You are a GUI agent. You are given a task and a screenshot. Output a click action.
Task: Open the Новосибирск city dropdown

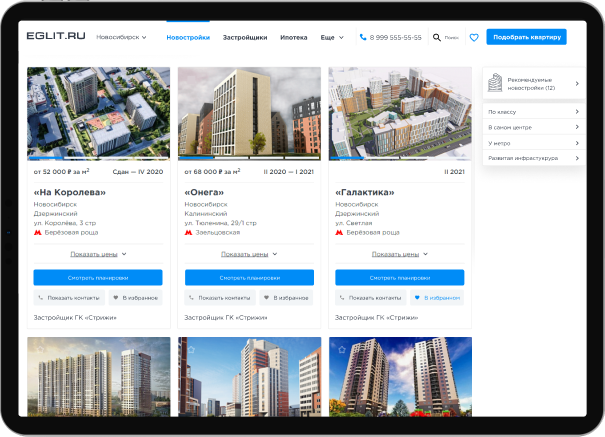pyautogui.click(x=121, y=37)
